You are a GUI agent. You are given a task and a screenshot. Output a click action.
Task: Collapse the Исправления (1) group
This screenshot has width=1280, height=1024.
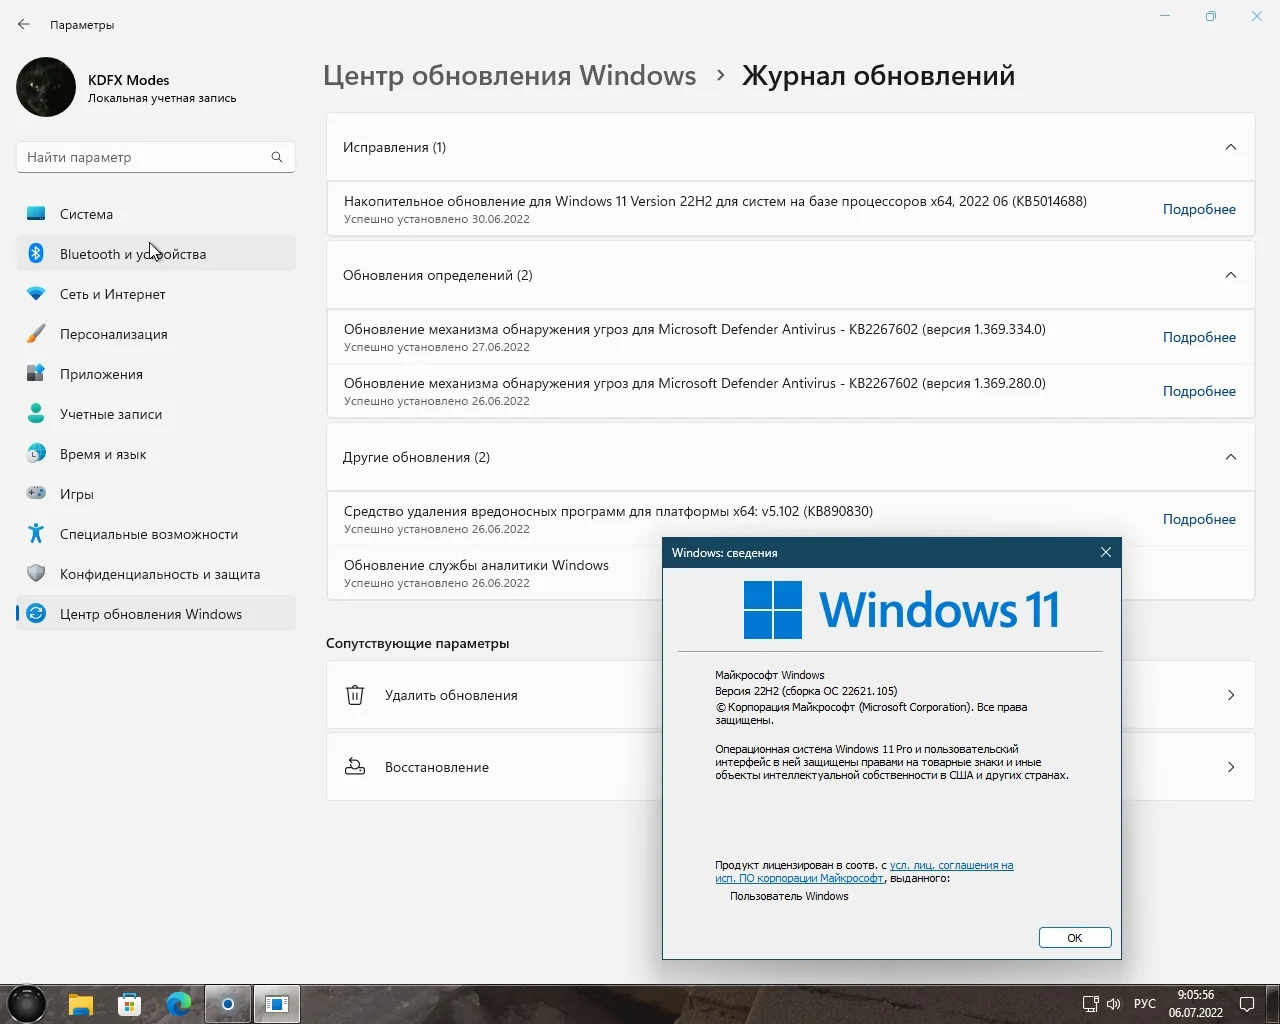point(1231,147)
